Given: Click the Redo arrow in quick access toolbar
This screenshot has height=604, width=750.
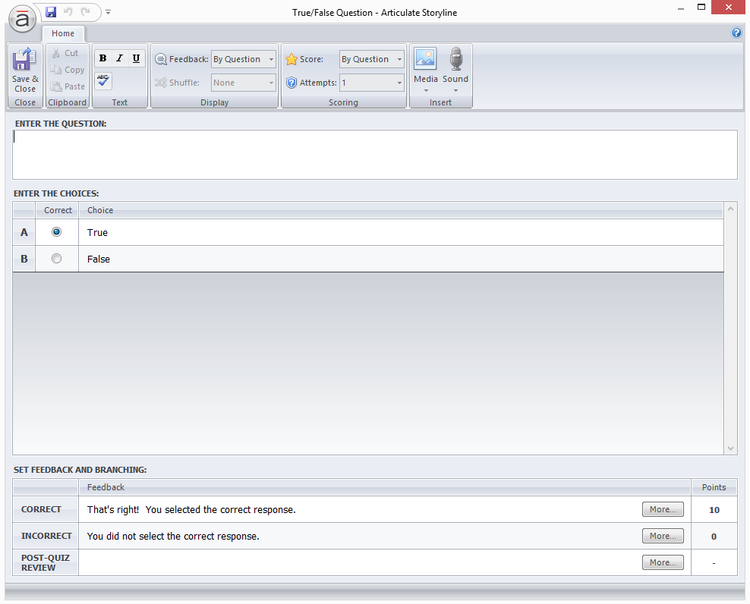Looking at the screenshot, I should 86,12.
